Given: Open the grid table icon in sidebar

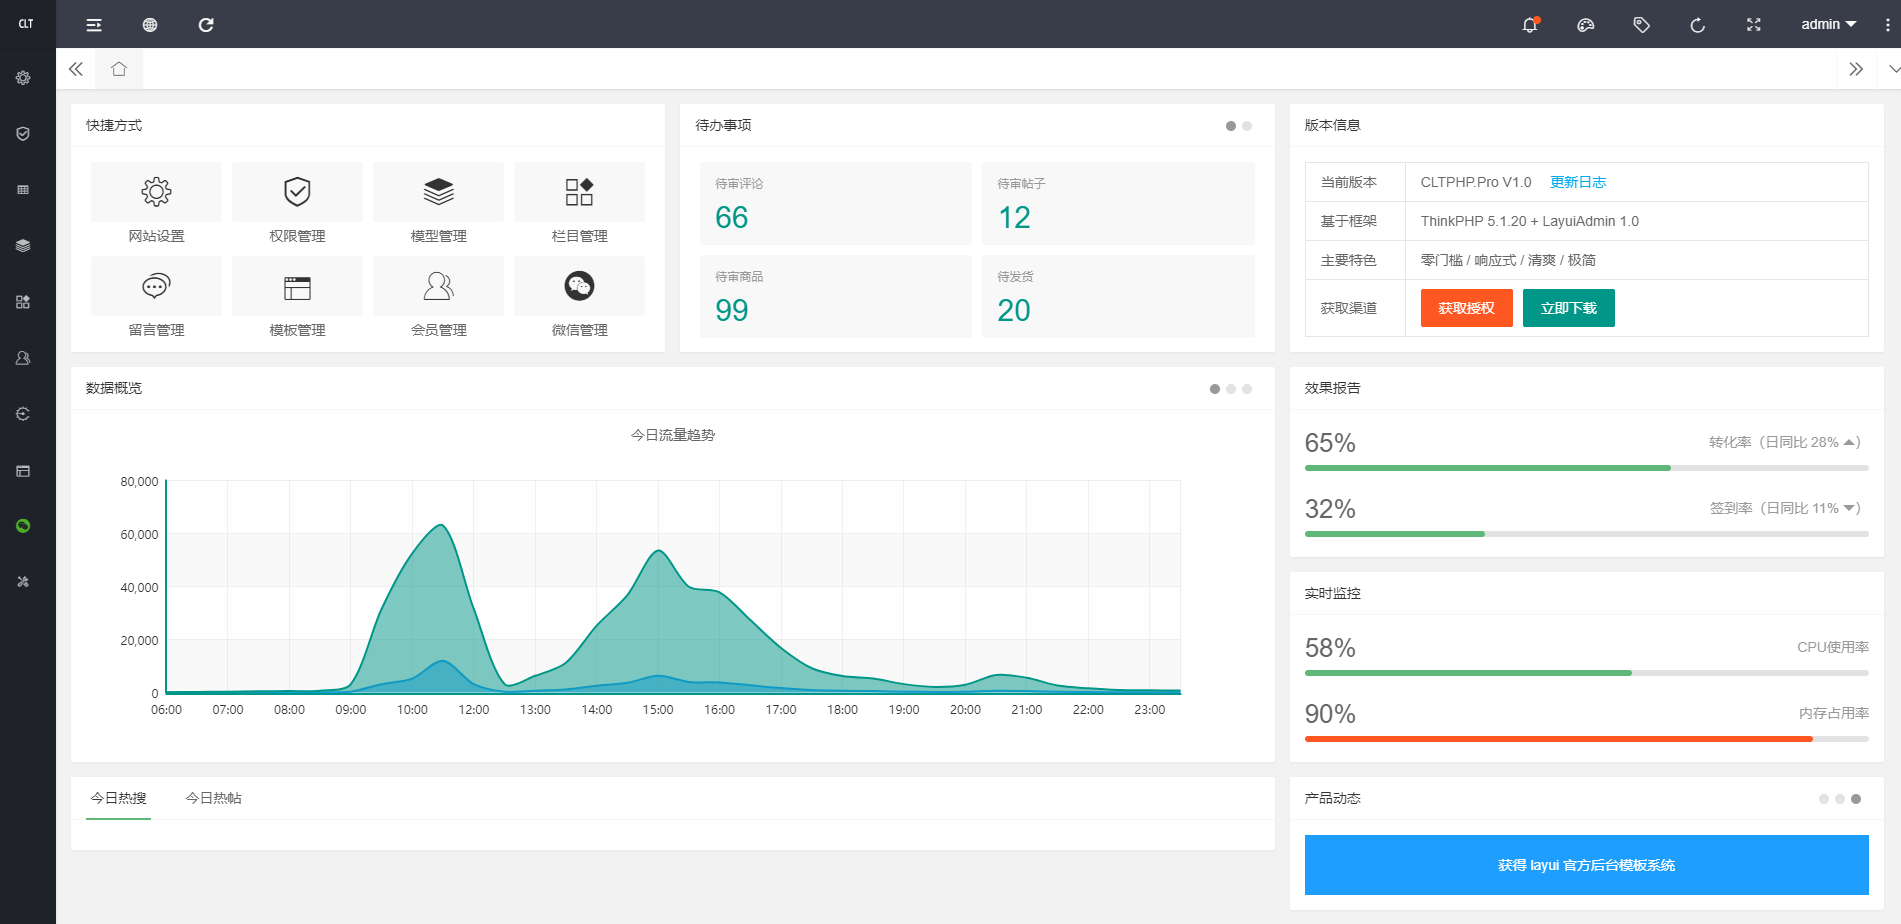Looking at the screenshot, I should [x=23, y=190].
